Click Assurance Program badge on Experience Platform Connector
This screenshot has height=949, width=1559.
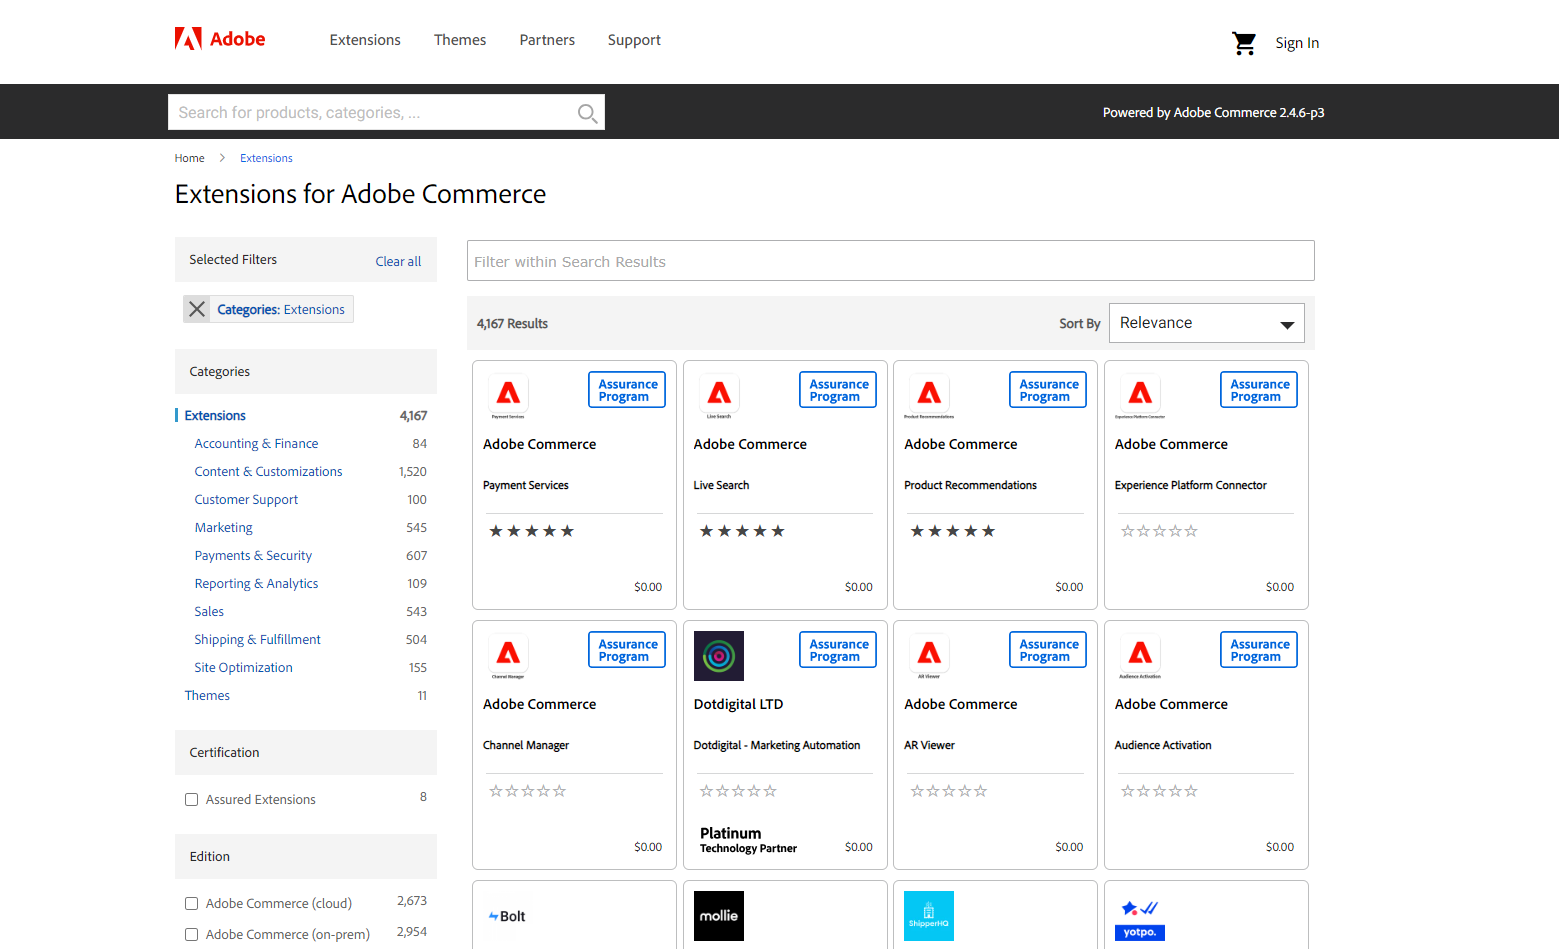point(1259,390)
